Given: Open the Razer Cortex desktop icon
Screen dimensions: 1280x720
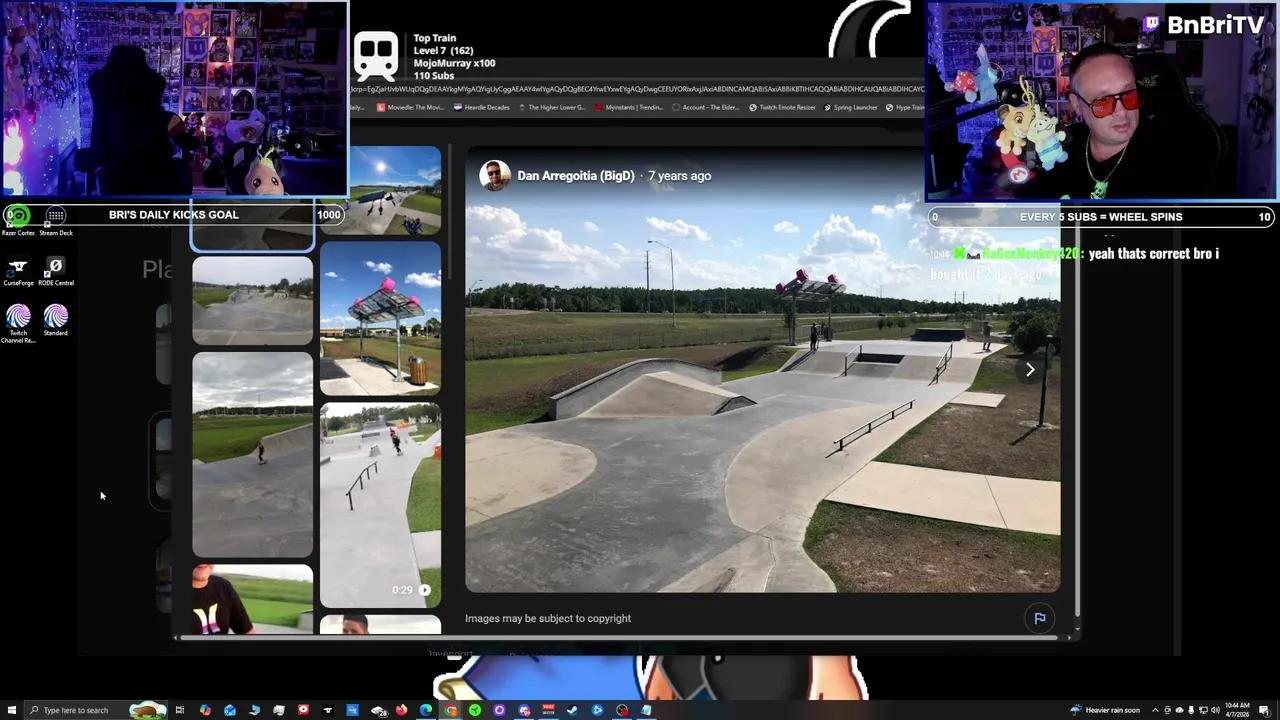Looking at the screenshot, I should tap(18, 220).
